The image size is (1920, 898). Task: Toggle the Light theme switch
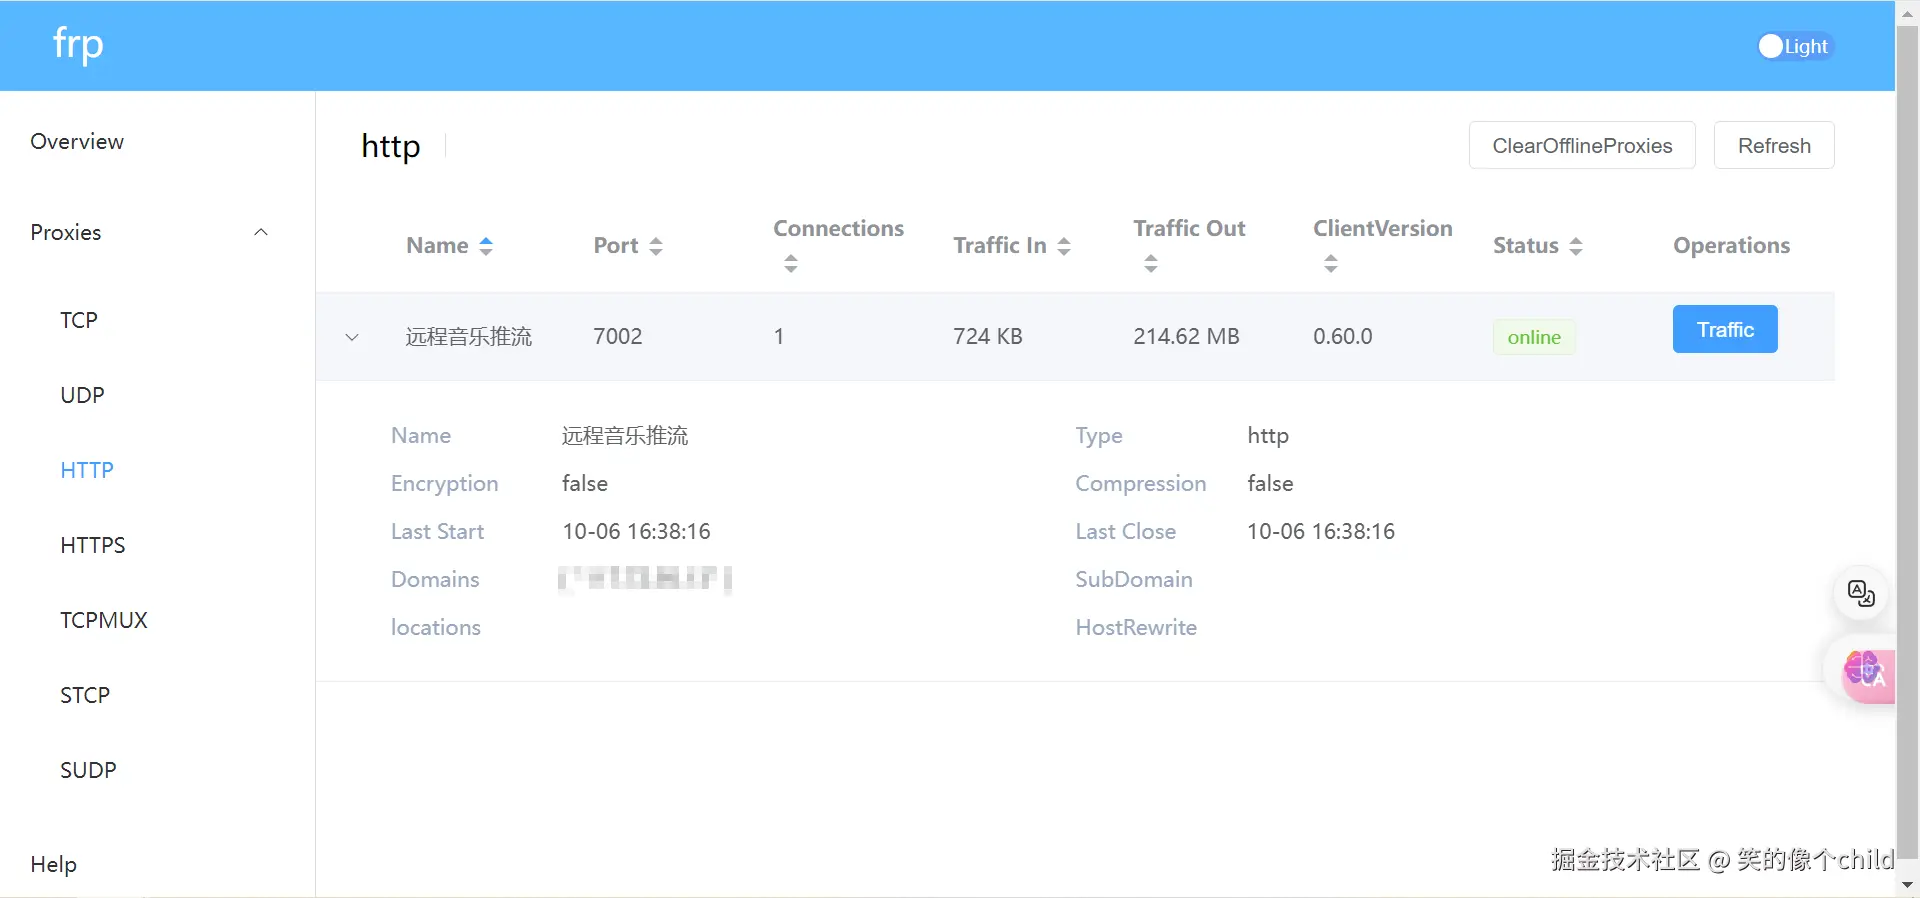pos(1795,46)
